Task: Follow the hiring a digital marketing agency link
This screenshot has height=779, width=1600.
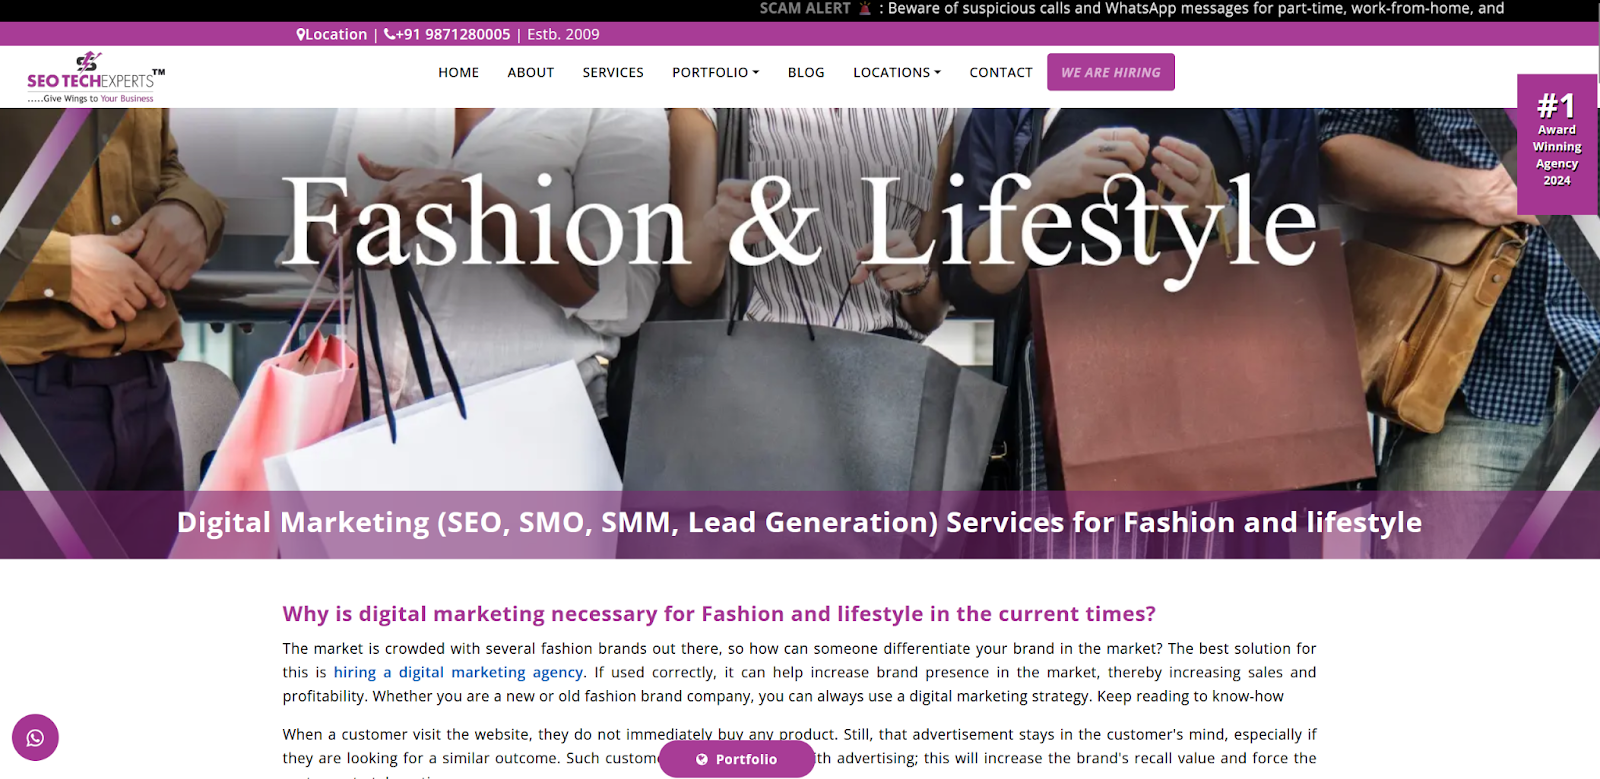Action: 458,672
